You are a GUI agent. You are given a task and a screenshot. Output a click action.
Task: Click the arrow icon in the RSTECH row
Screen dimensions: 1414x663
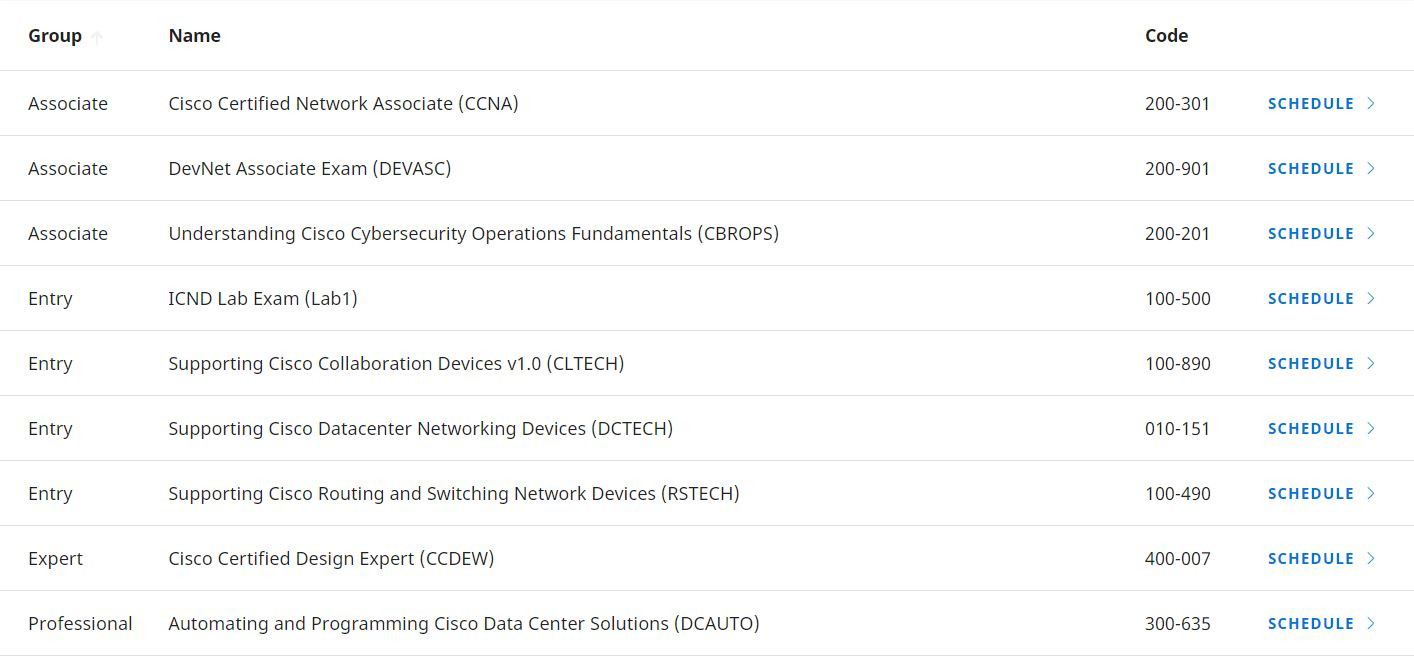tap(1371, 493)
